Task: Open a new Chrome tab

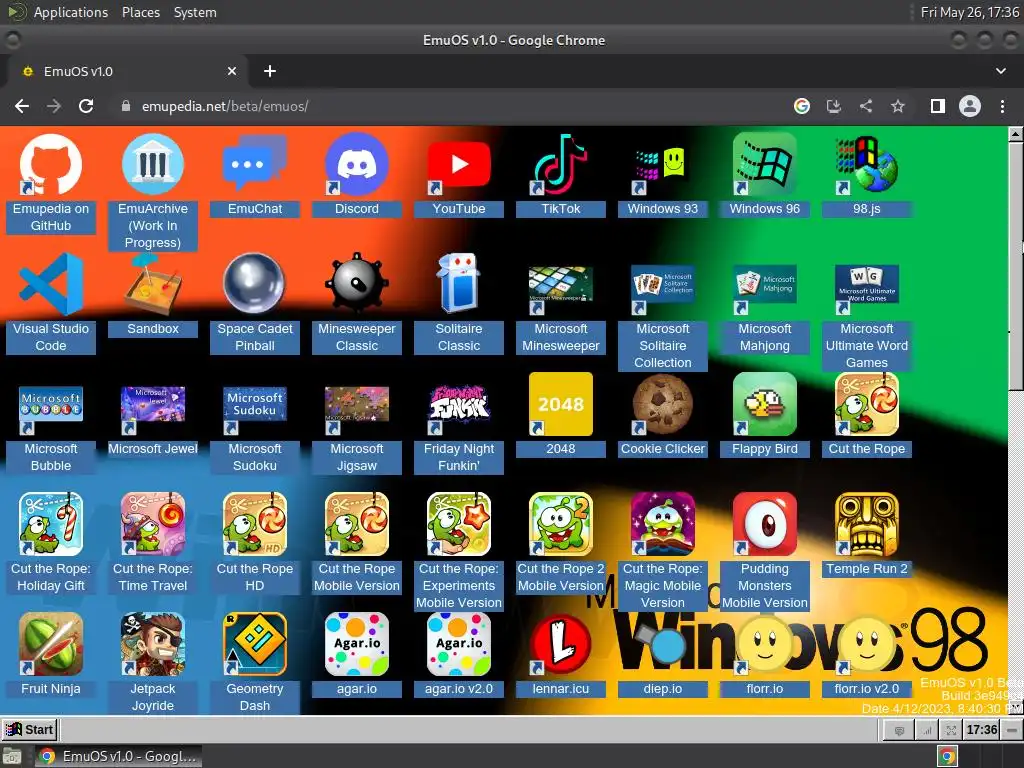Action: 270,71
